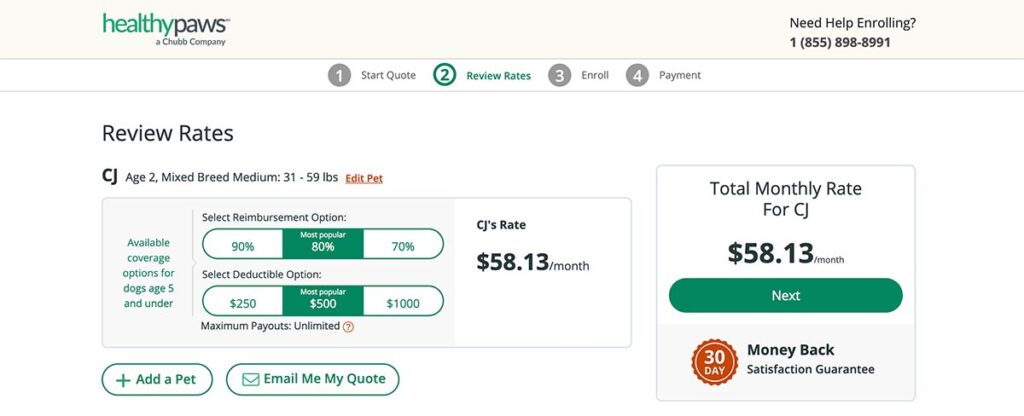1024x416 pixels.
Task: Select 70% reimbursement option
Action: [403, 244]
